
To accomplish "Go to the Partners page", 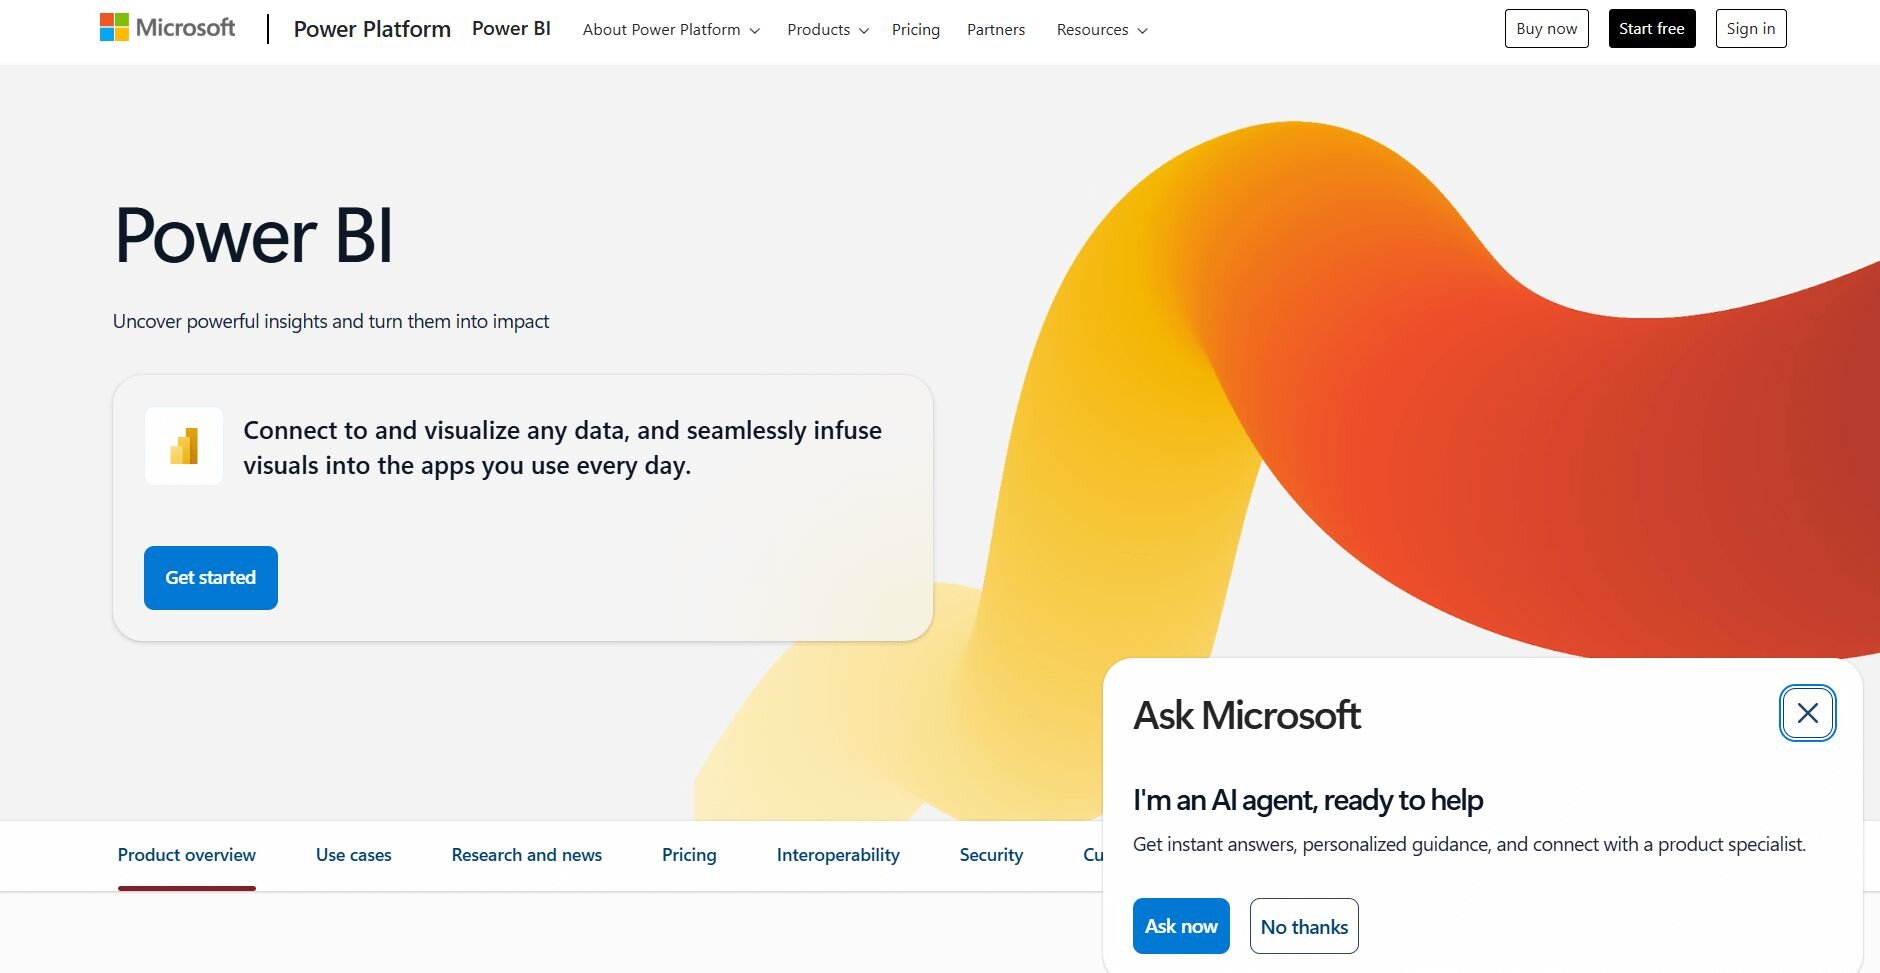I will pos(995,30).
